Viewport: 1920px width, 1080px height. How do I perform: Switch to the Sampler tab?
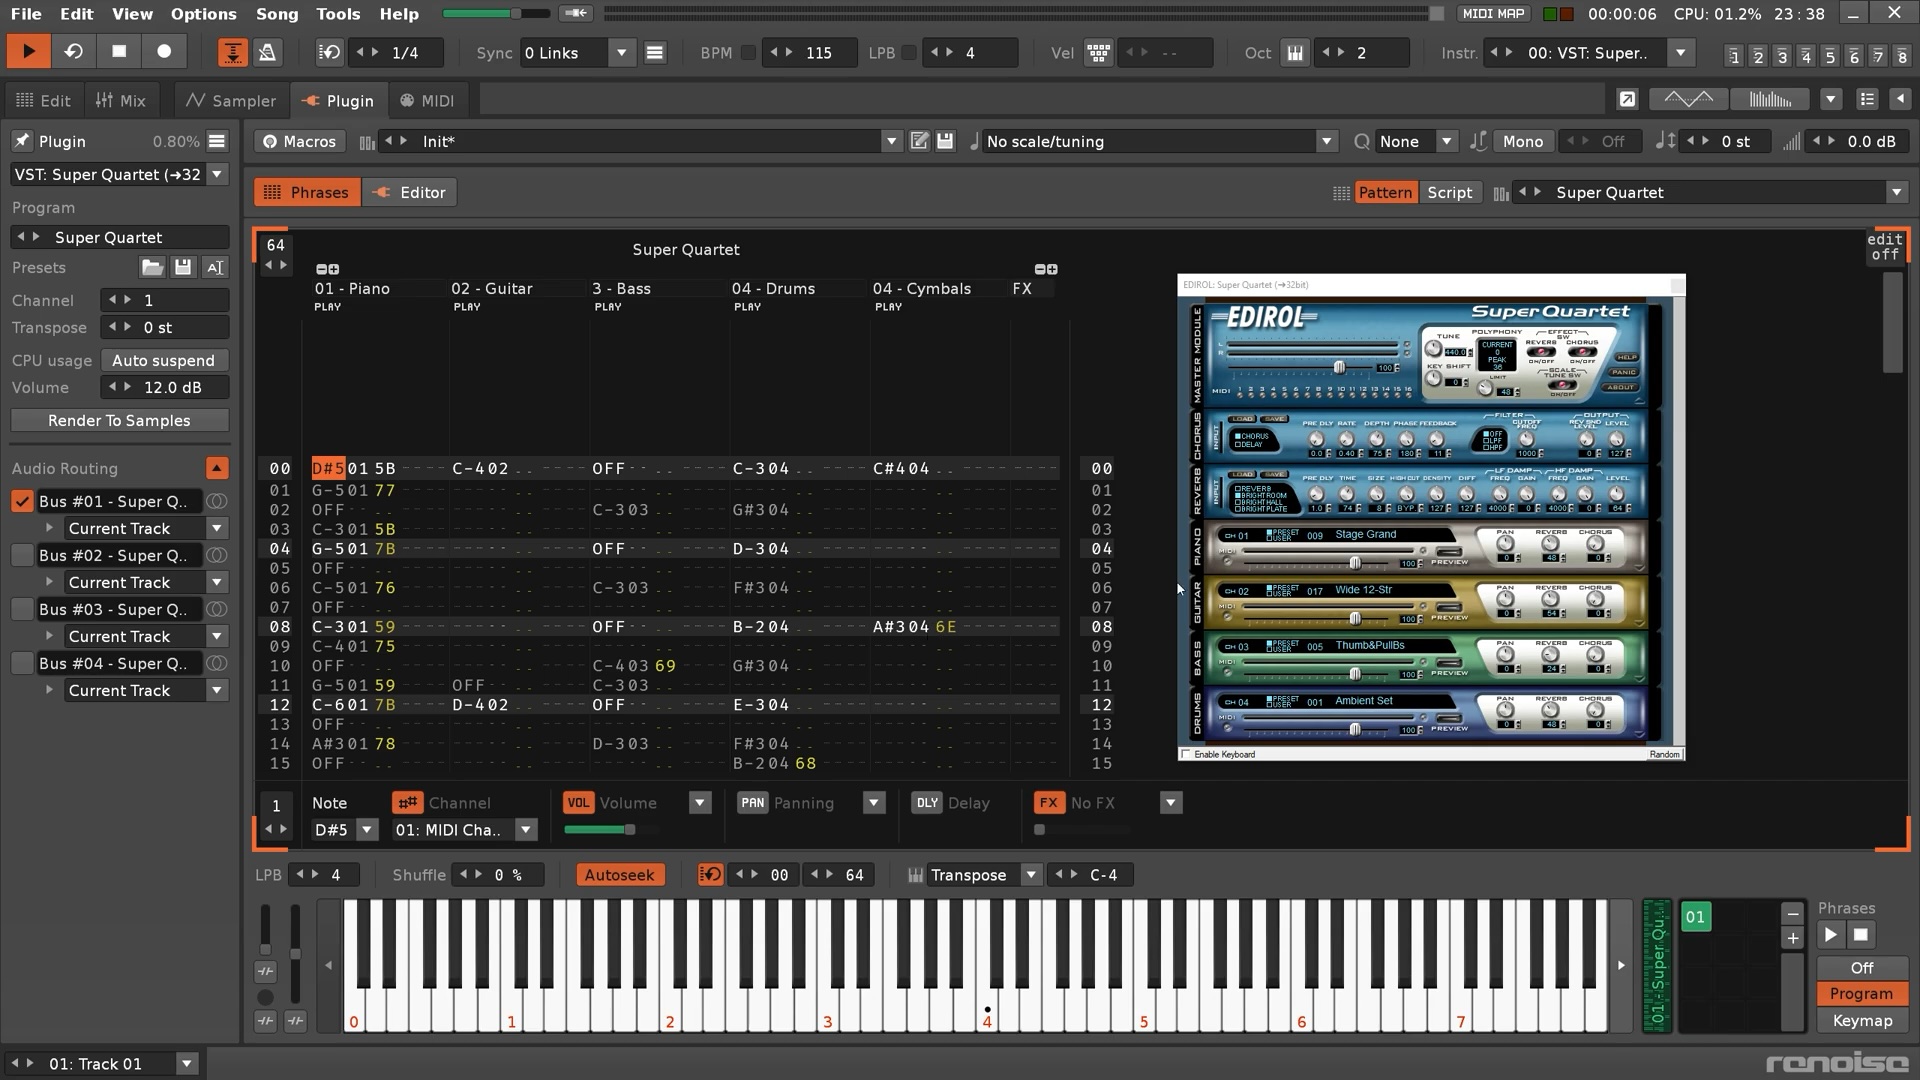click(231, 100)
